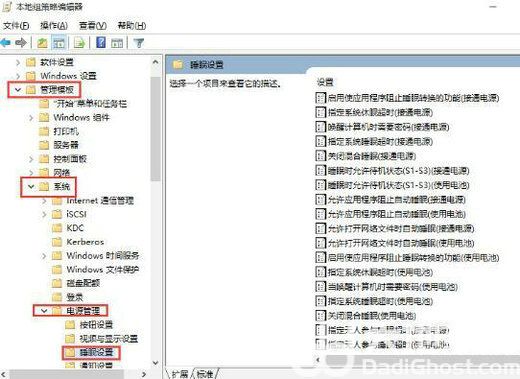520x379 pixels.
Task: Select policy 允许打开网络文件时自动睡眠(接通电源)
Action: (395, 229)
